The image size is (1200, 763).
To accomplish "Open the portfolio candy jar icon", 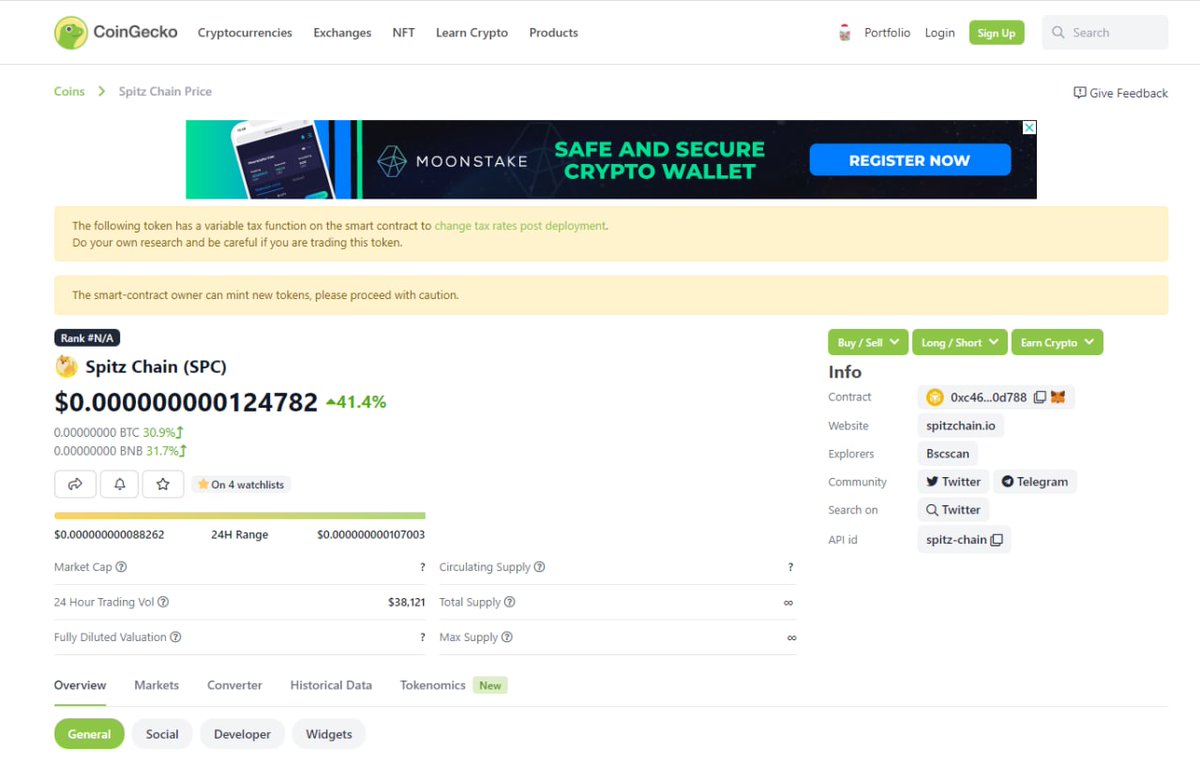I will pos(845,33).
